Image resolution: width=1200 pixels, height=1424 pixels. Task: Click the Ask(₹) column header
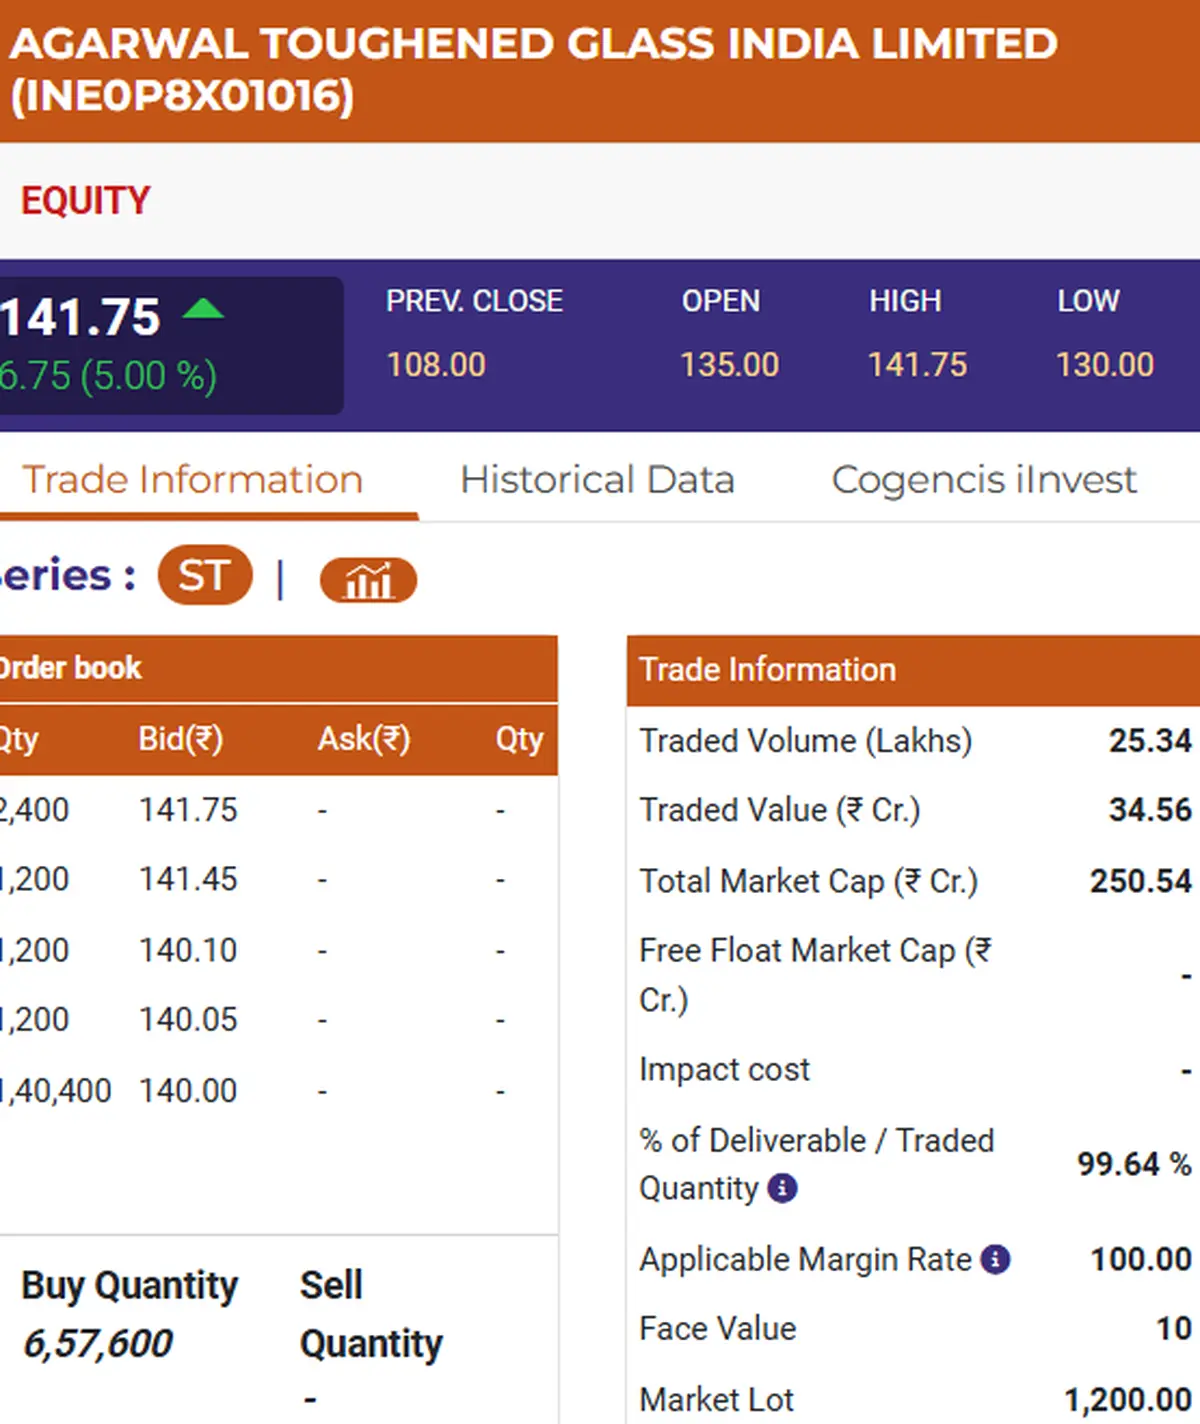pyautogui.click(x=364, y=740)
